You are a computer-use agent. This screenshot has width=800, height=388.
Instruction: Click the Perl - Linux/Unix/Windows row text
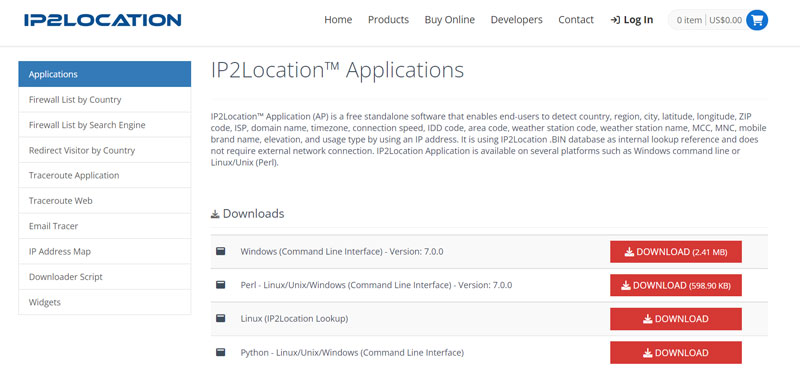[x=376, y=285]
